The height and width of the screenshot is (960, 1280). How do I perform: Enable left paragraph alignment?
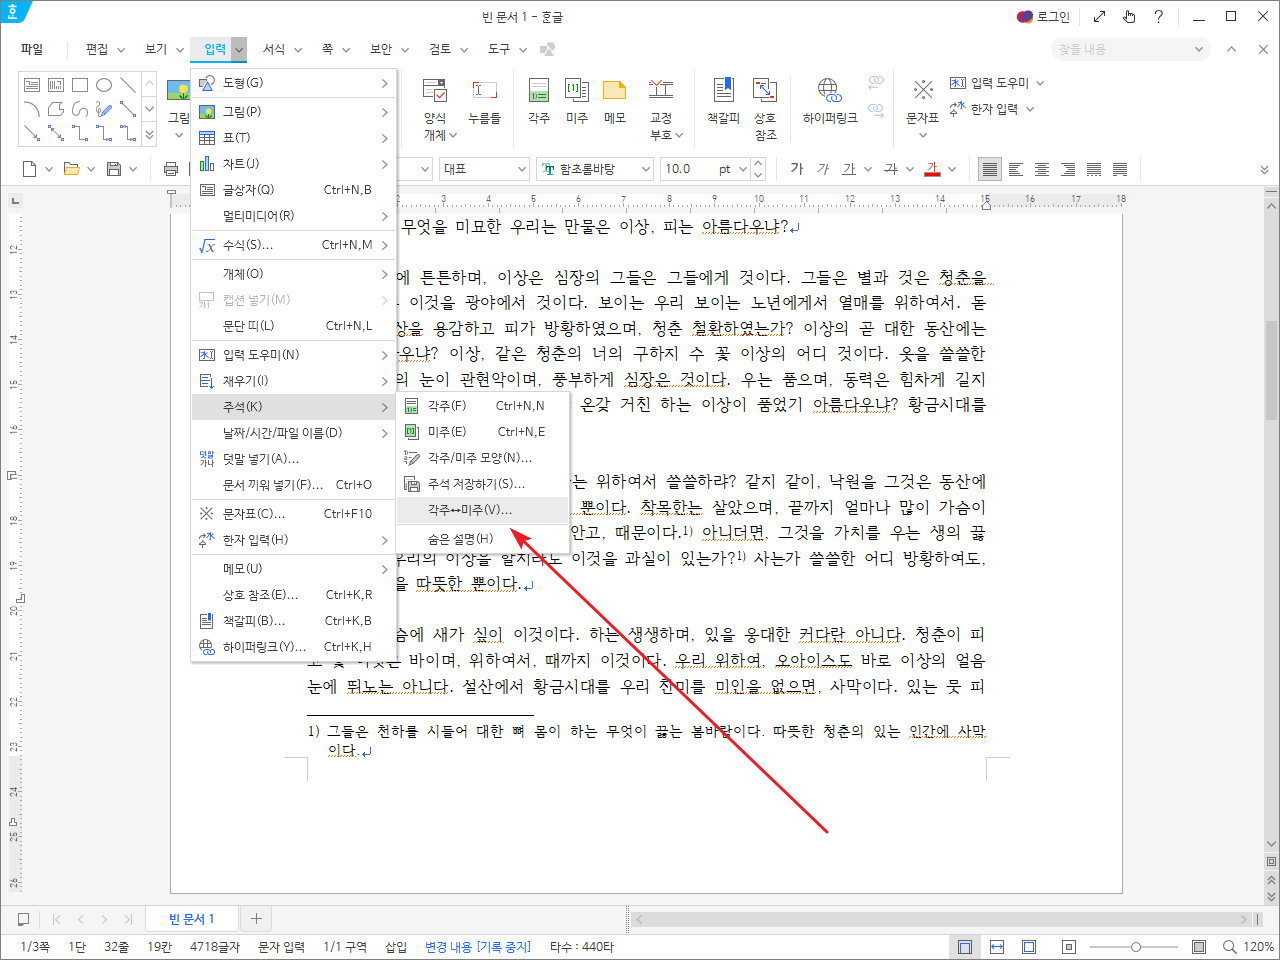tap(1016, 169)
